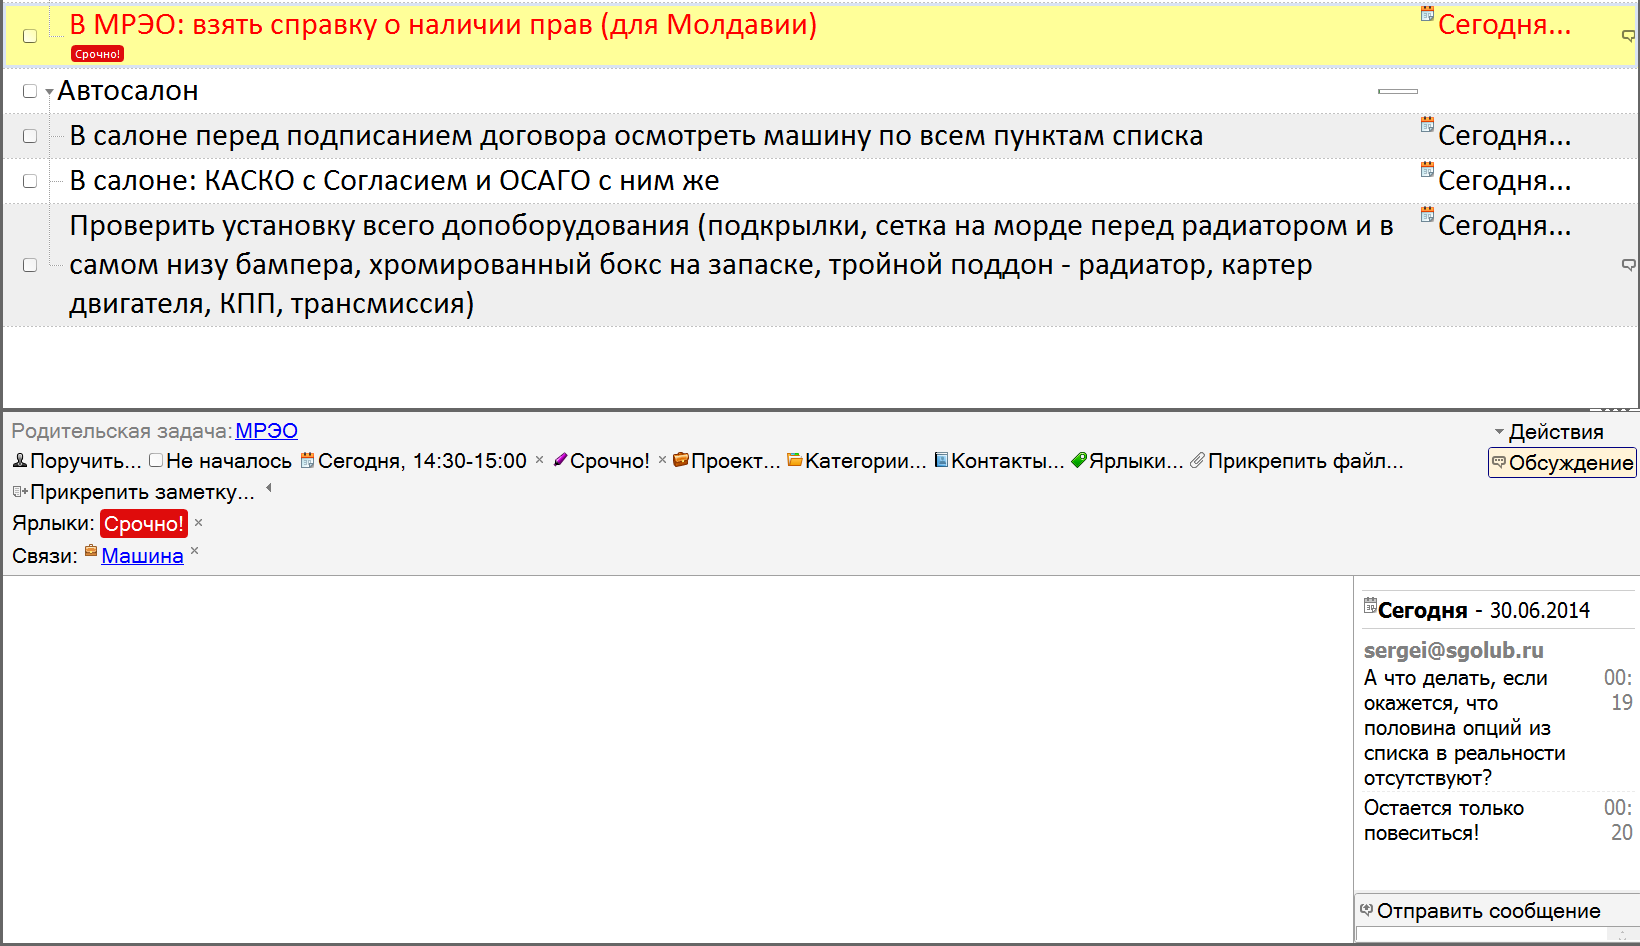Toggle the Обсуждение panel button
This screenshot has height=946, width=1640.
(x=1562, y=462)
